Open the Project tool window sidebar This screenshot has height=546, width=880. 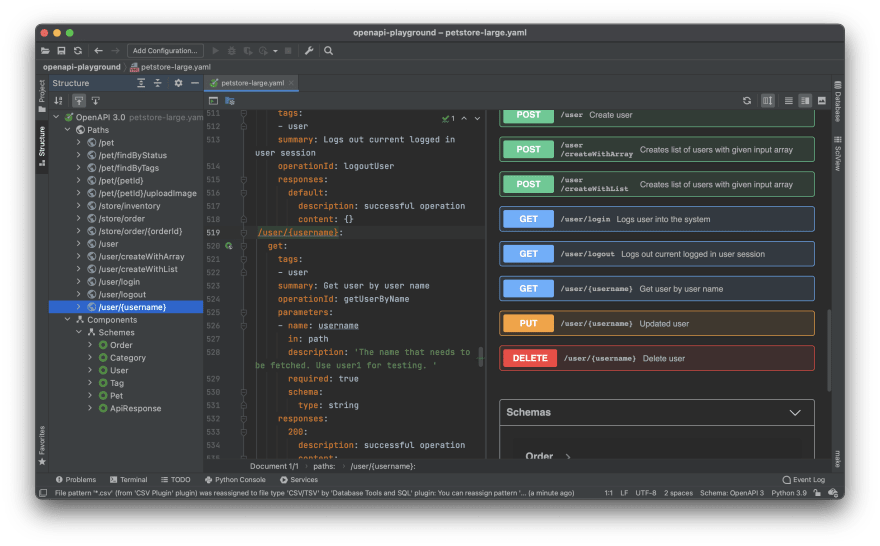click(42, 95)
